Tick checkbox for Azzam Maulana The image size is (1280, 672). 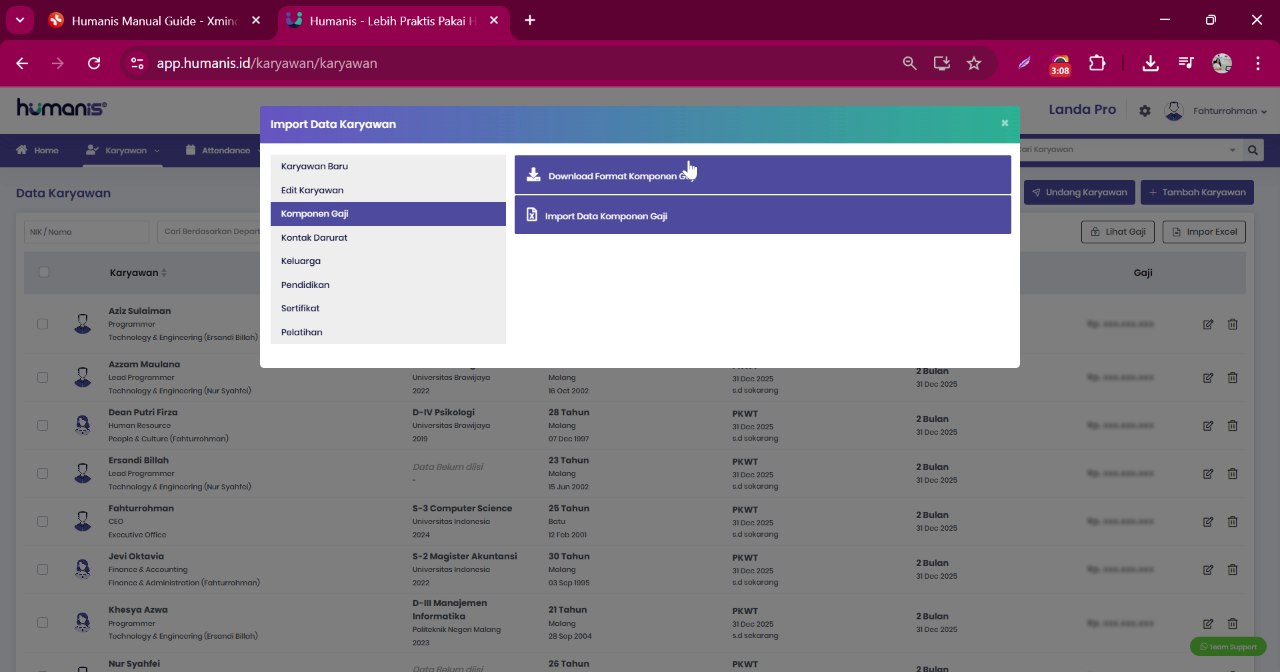pos(42,377)
